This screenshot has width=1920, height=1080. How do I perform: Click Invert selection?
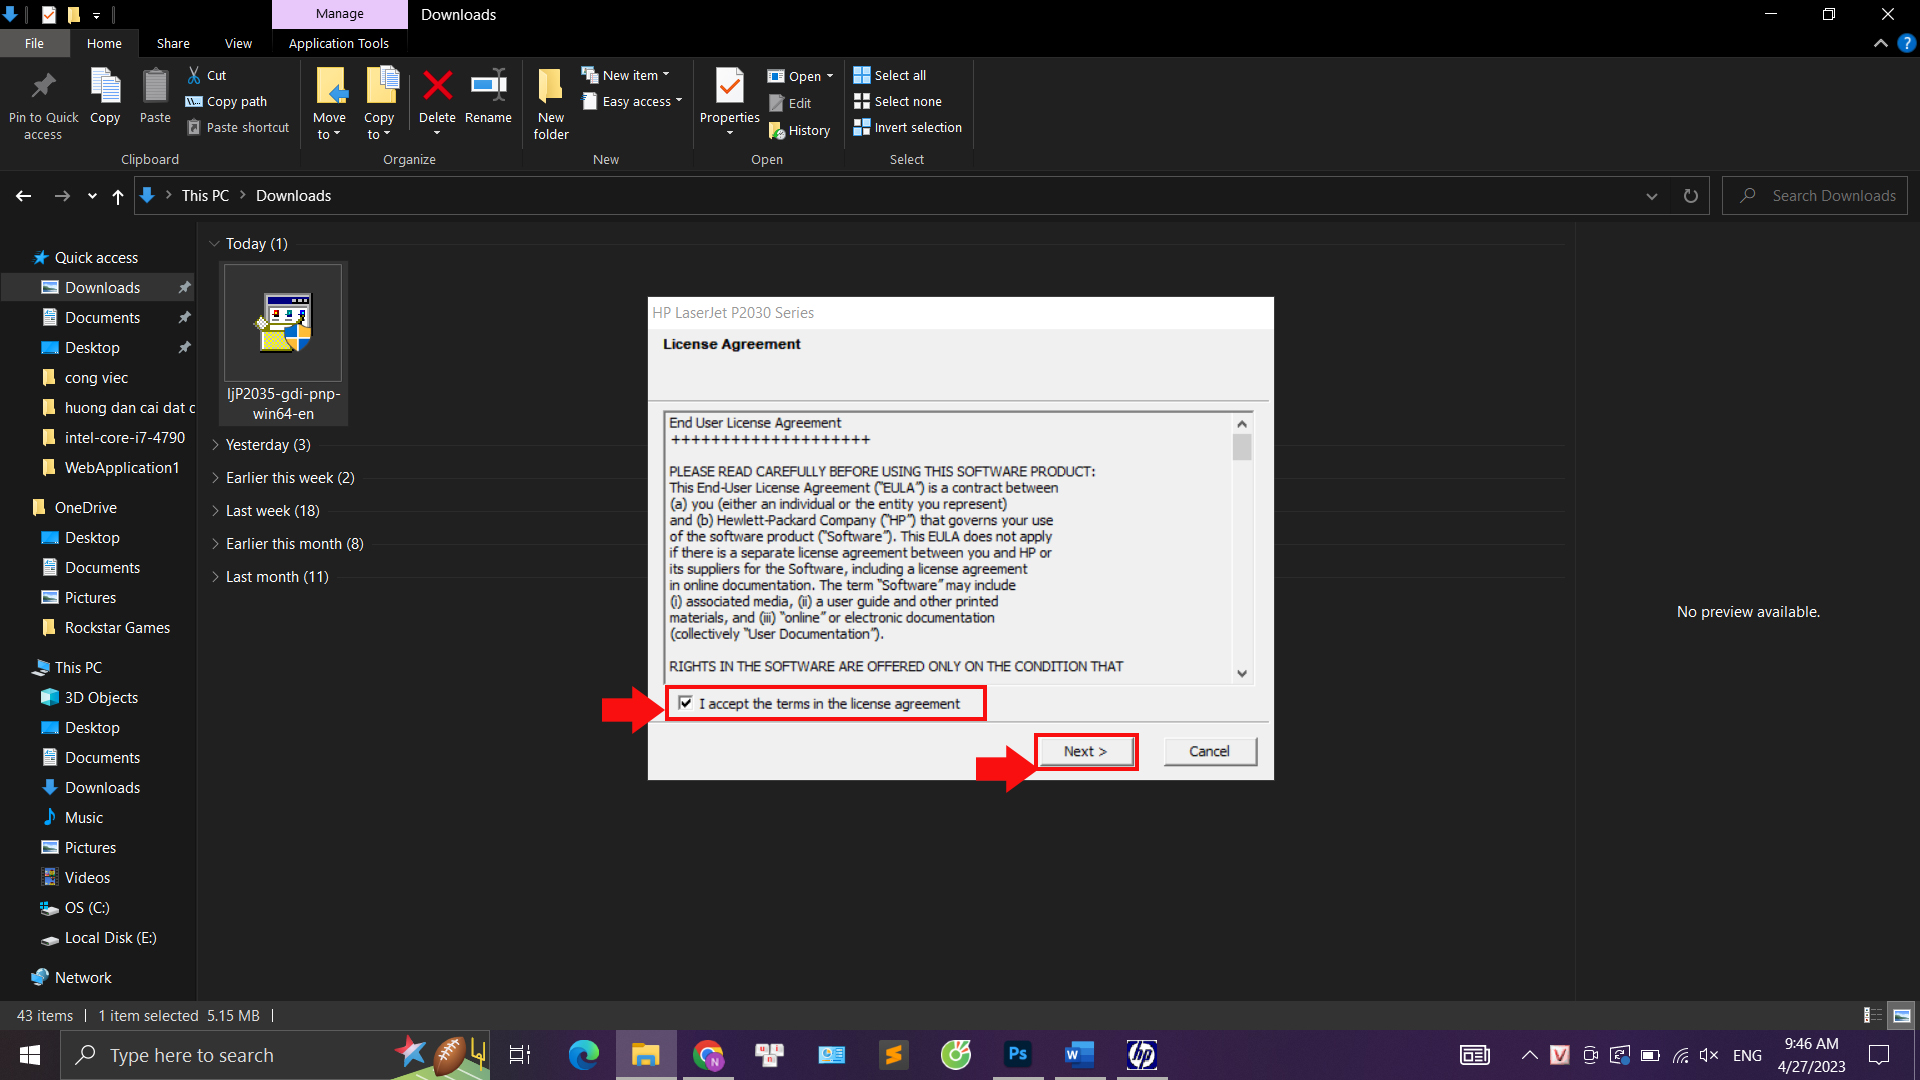908,127
